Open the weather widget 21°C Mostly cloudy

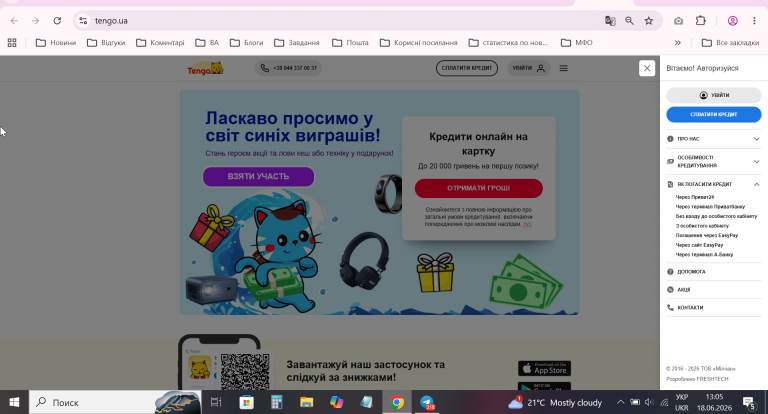[x=554, y=402]
